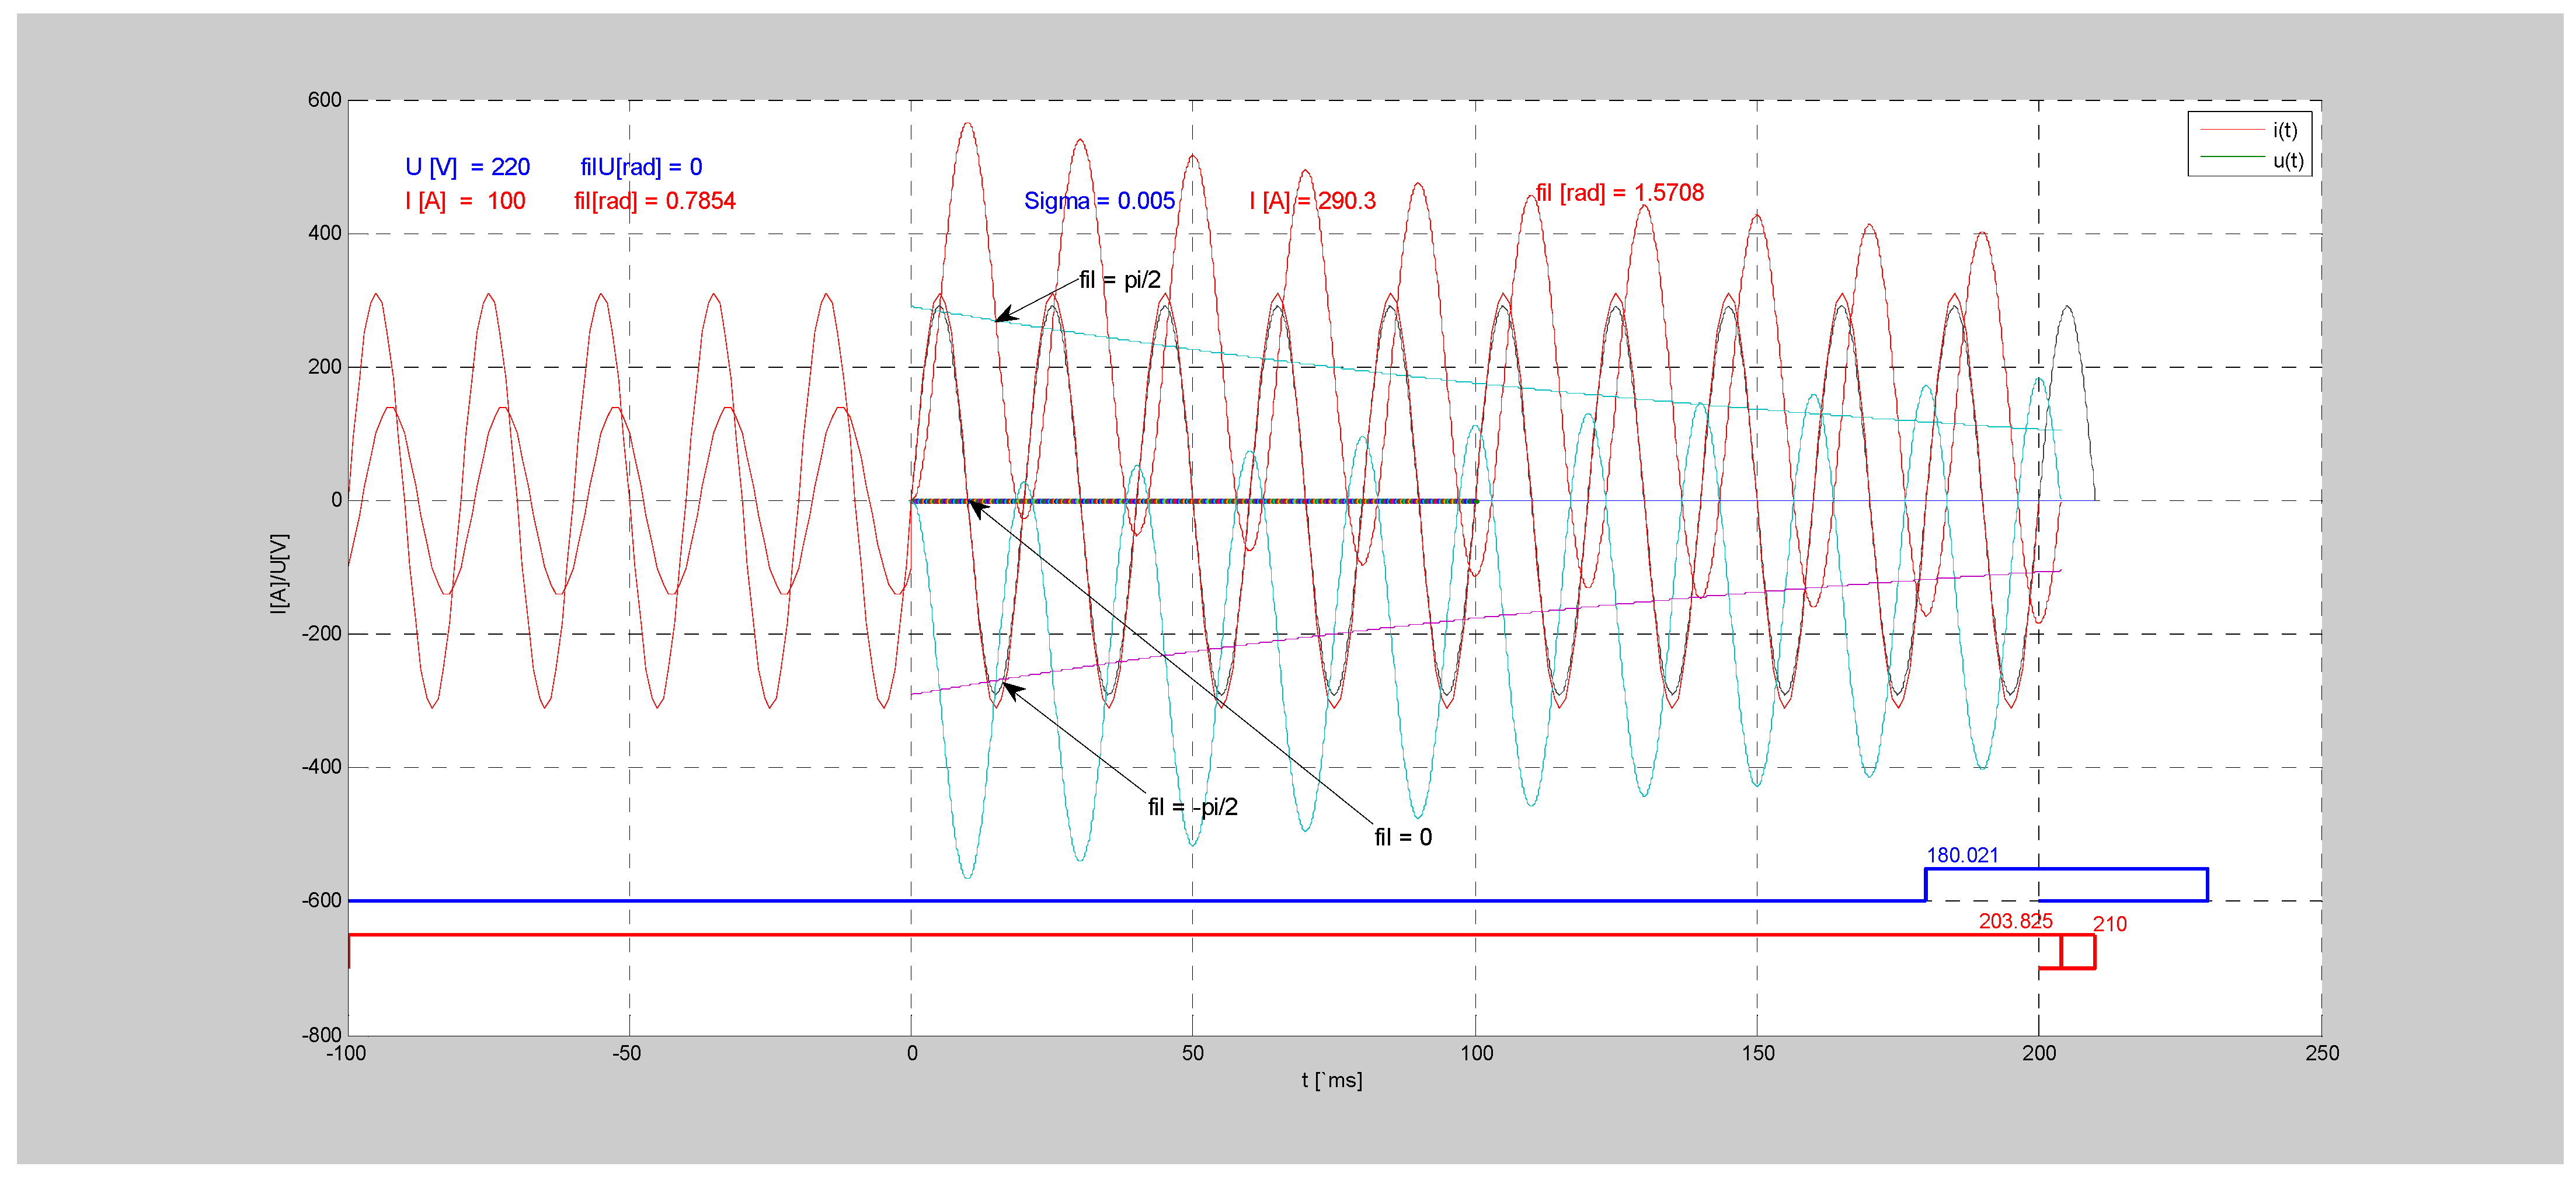Select the 'fil = pi/2' arrow annotation text
This screenshot has width=2576, height=1180.
click(1119, 280)
